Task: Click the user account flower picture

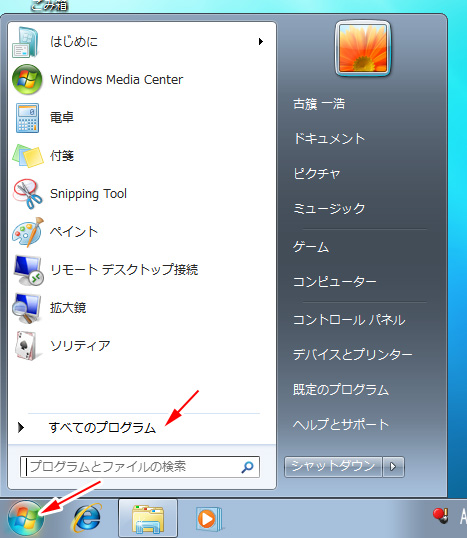Action: tap(363, 48)
